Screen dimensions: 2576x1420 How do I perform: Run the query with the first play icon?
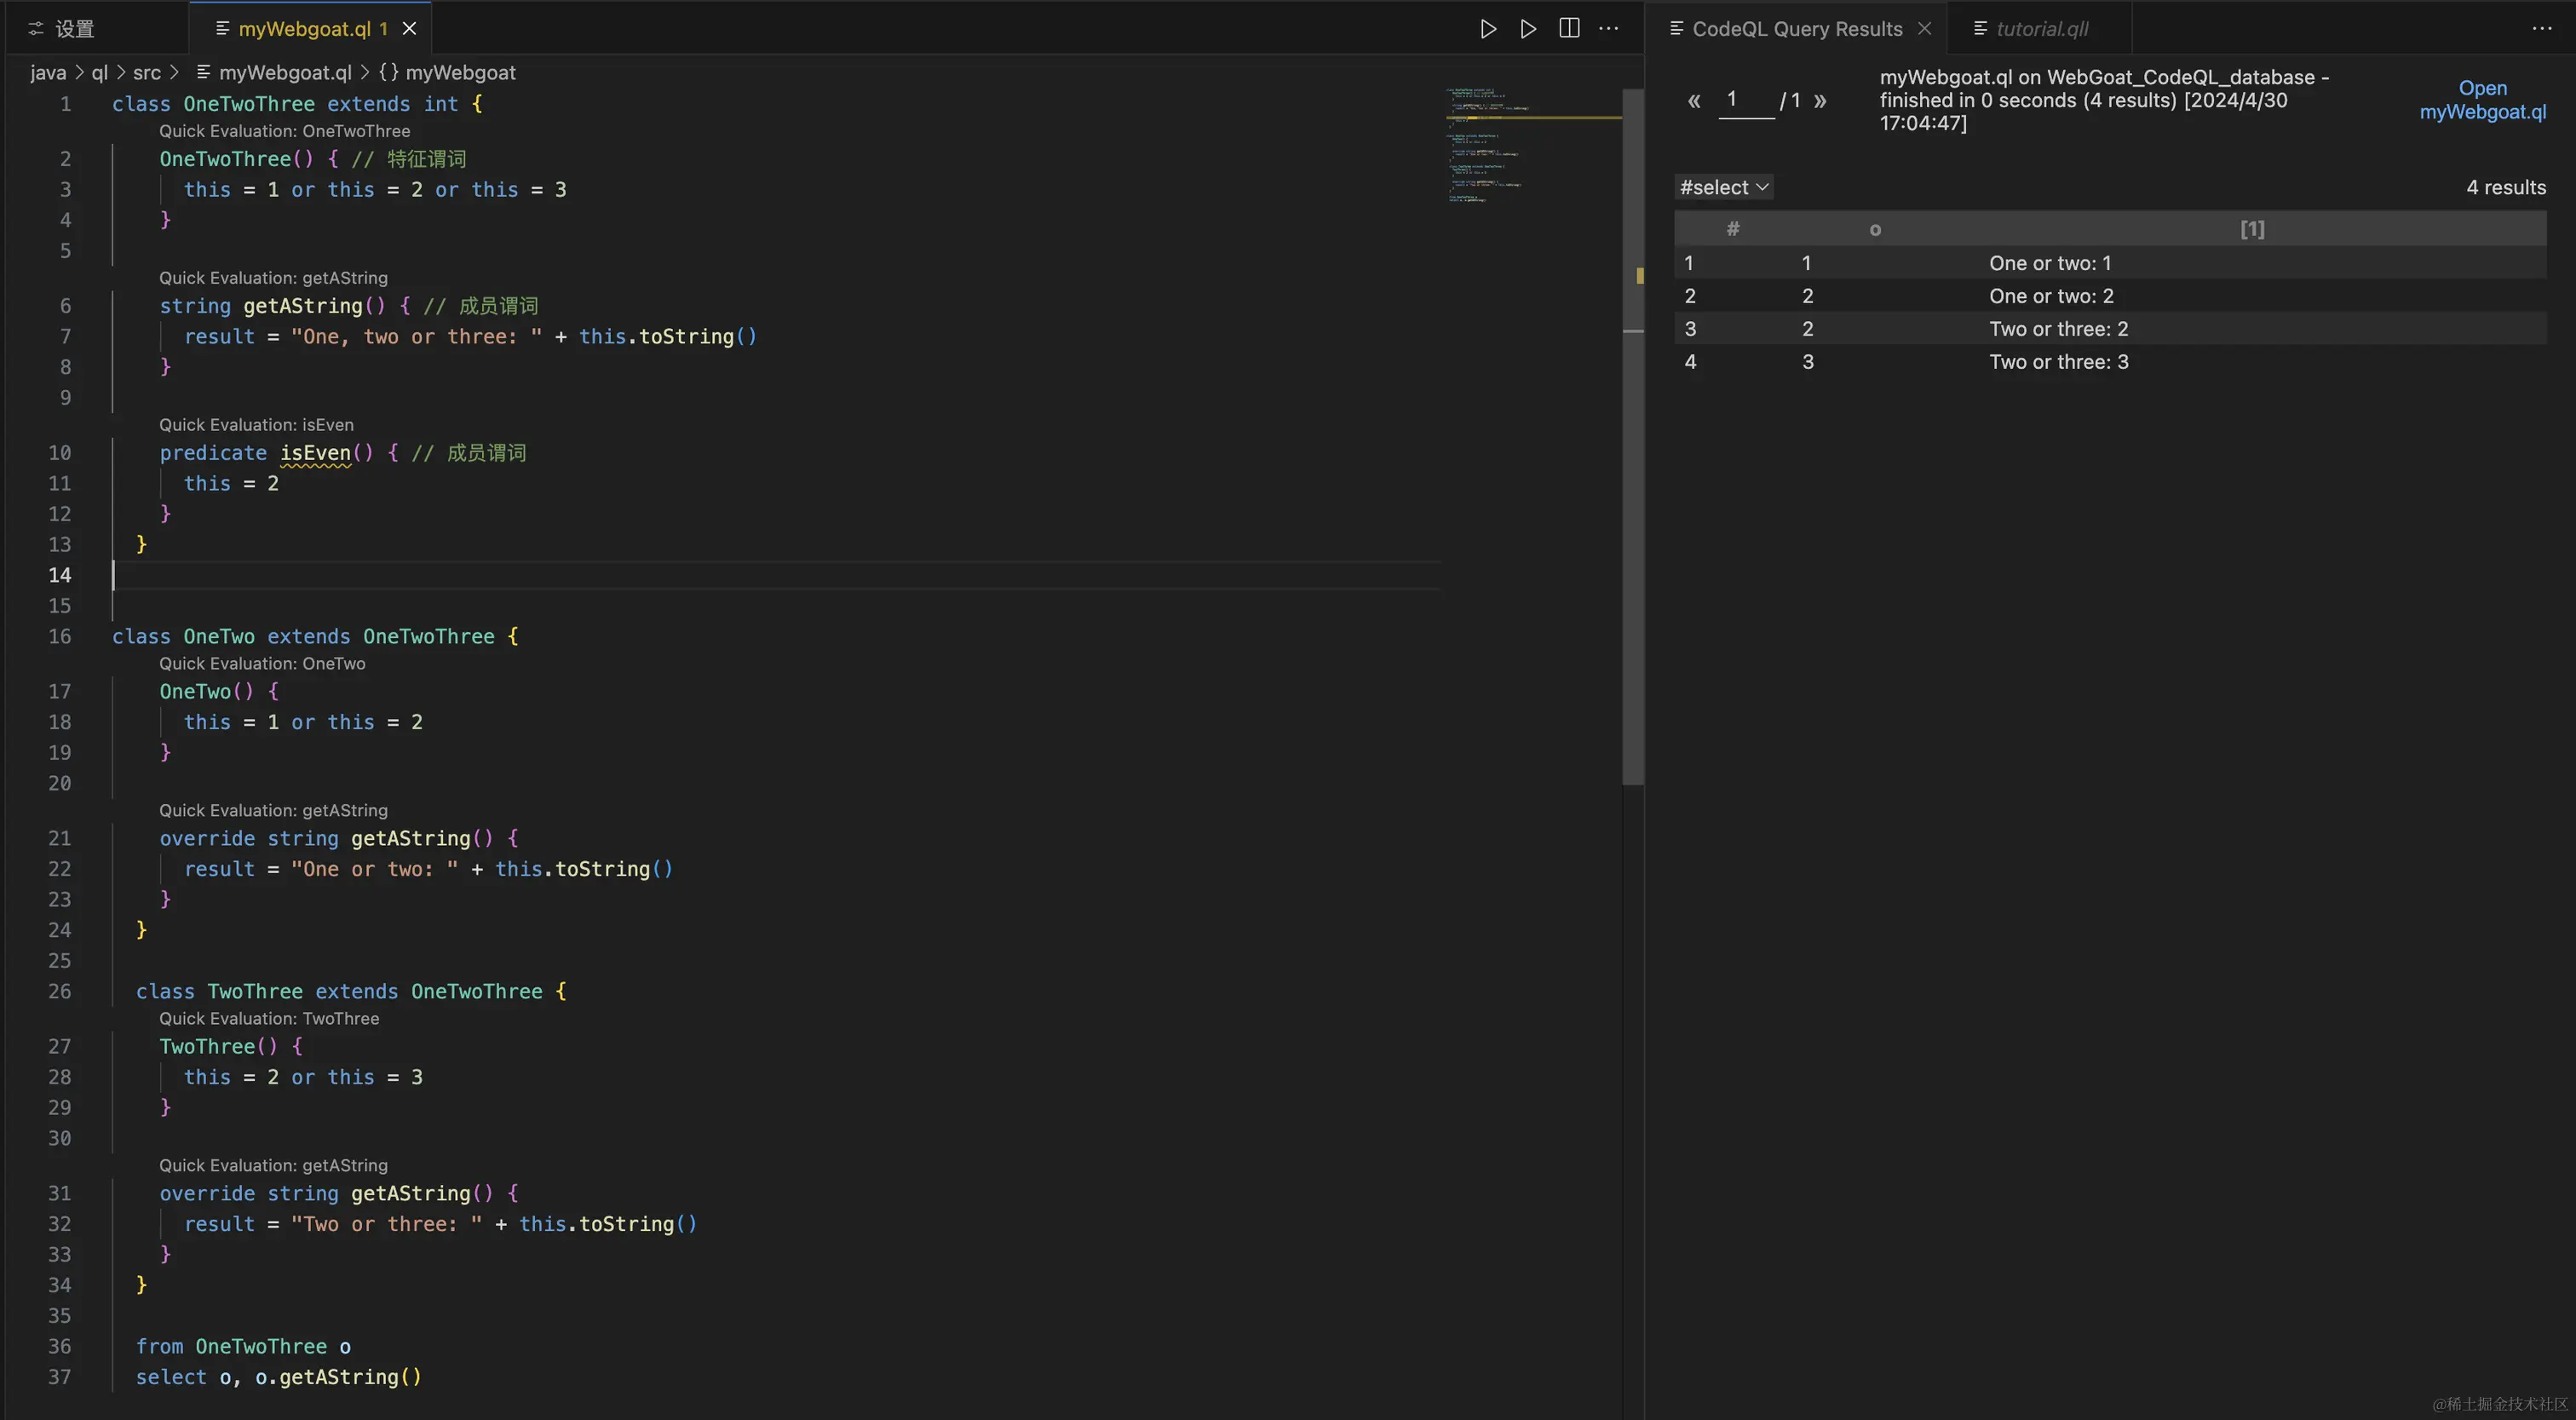(1488, 29)
